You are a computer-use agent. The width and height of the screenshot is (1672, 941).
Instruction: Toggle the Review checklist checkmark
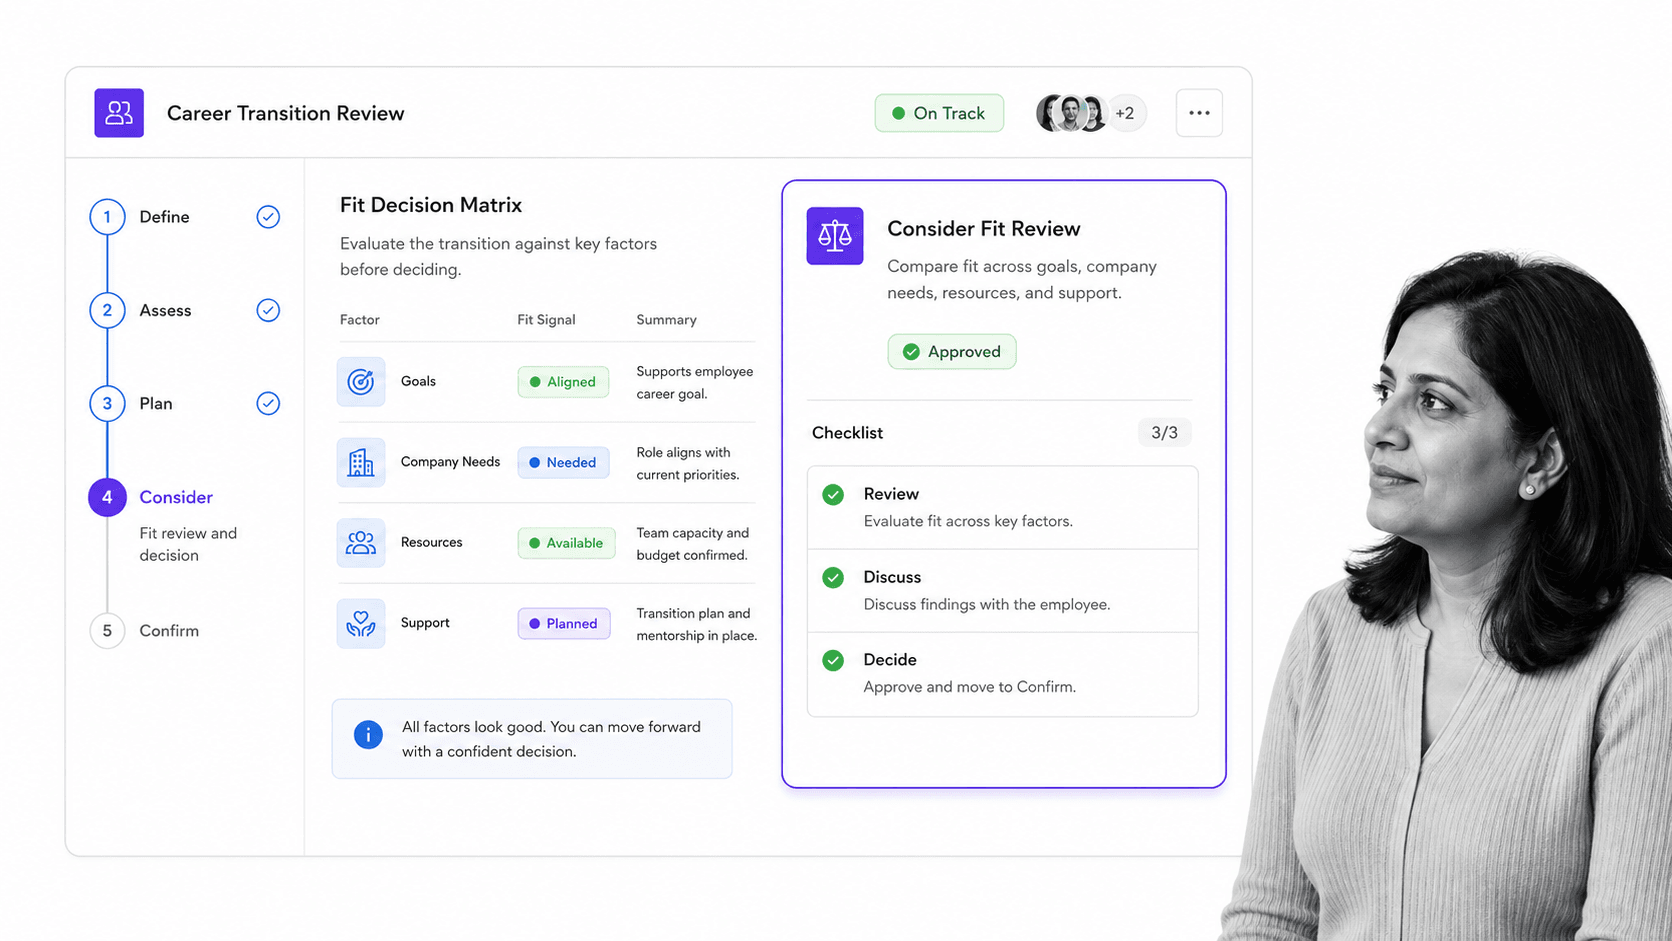click(x=833, y=495)
